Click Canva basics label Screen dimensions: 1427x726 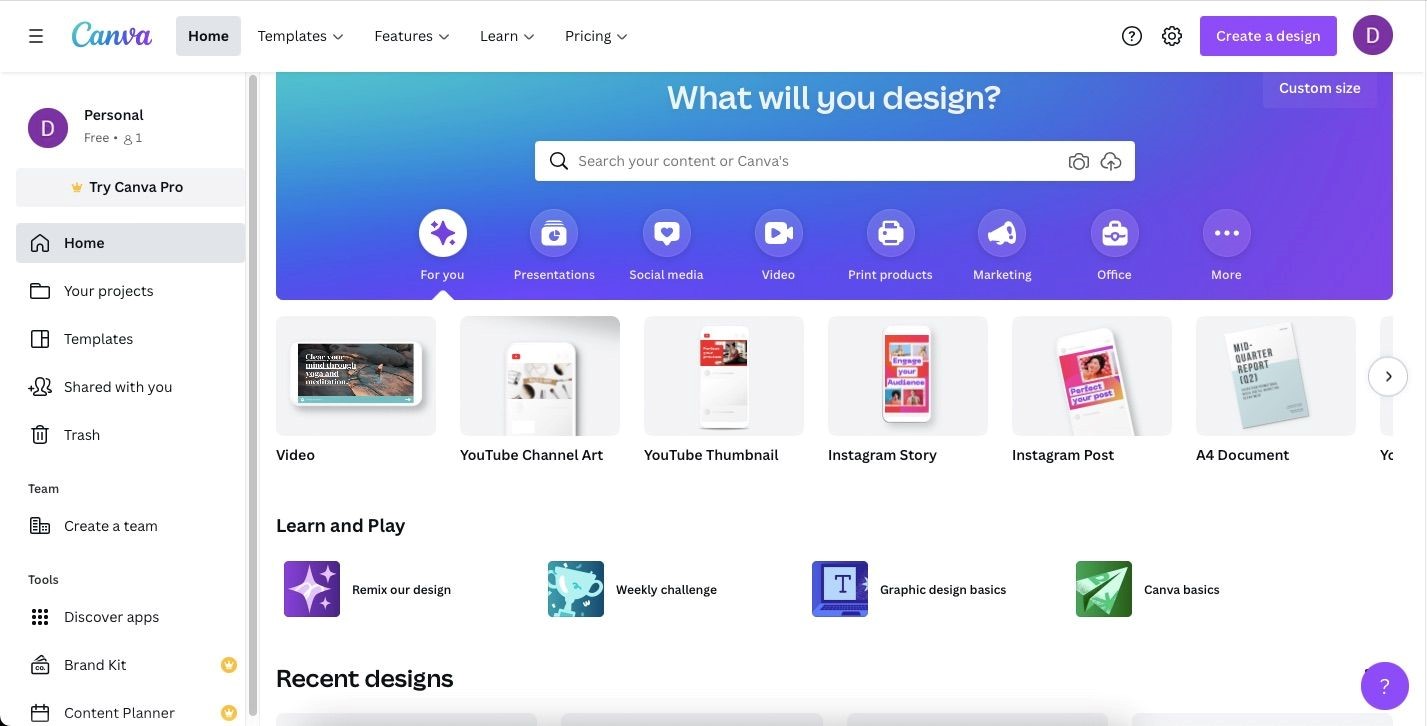(1182, 590)
